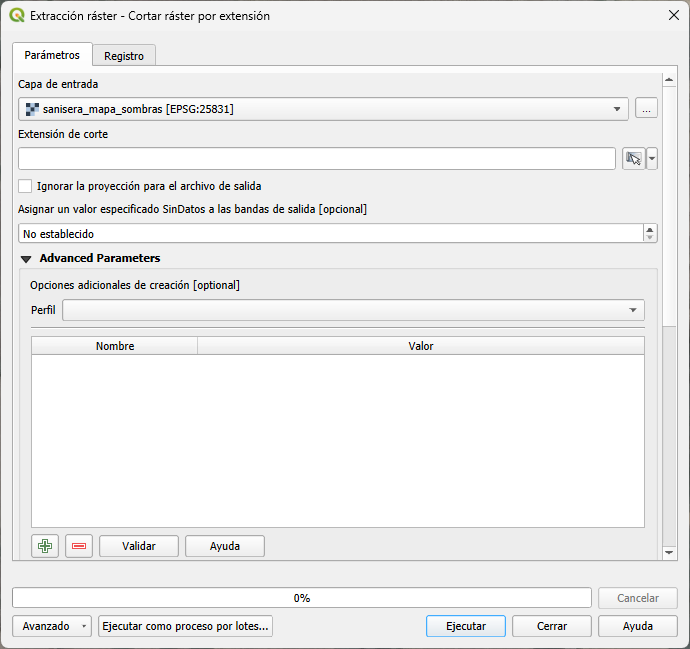Image resolution: width=690 pixels, height=649 pixels.
Task: Click the NoData value spinner arrows
Action: click(x=650, y=233)
